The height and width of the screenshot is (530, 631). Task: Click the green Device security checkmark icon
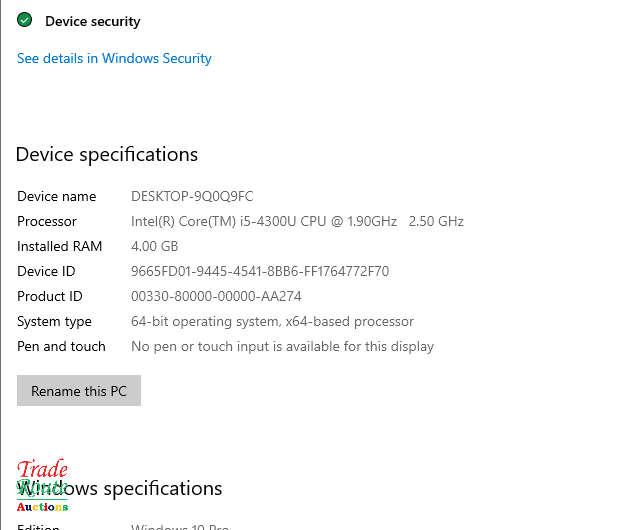(25, 20)
